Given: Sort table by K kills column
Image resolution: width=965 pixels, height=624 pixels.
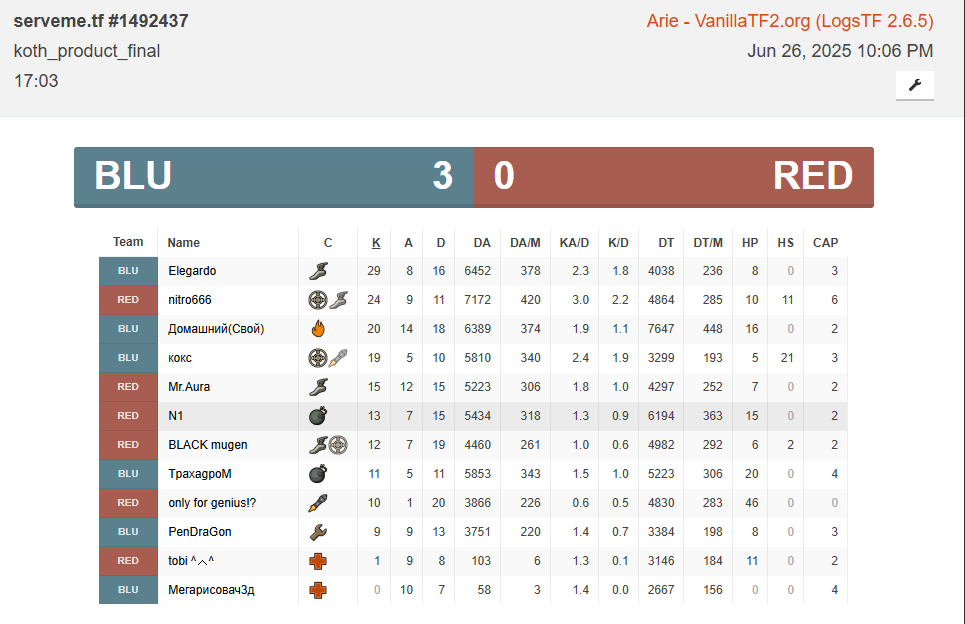Looking at the screenshot, I should point(376,242).
